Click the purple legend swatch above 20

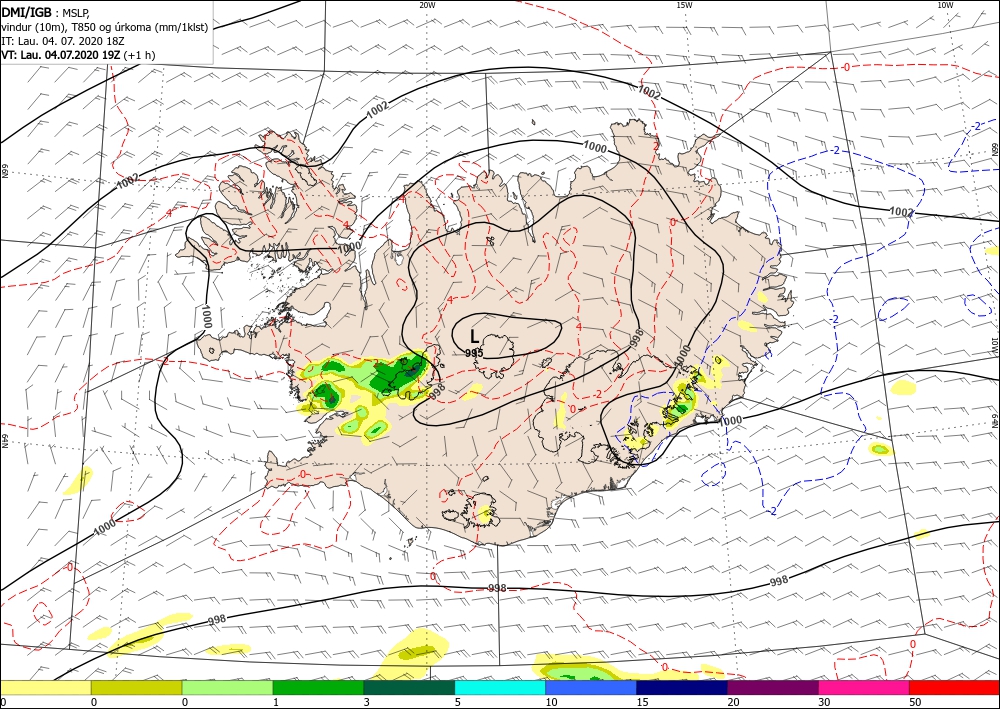point(772,687)
